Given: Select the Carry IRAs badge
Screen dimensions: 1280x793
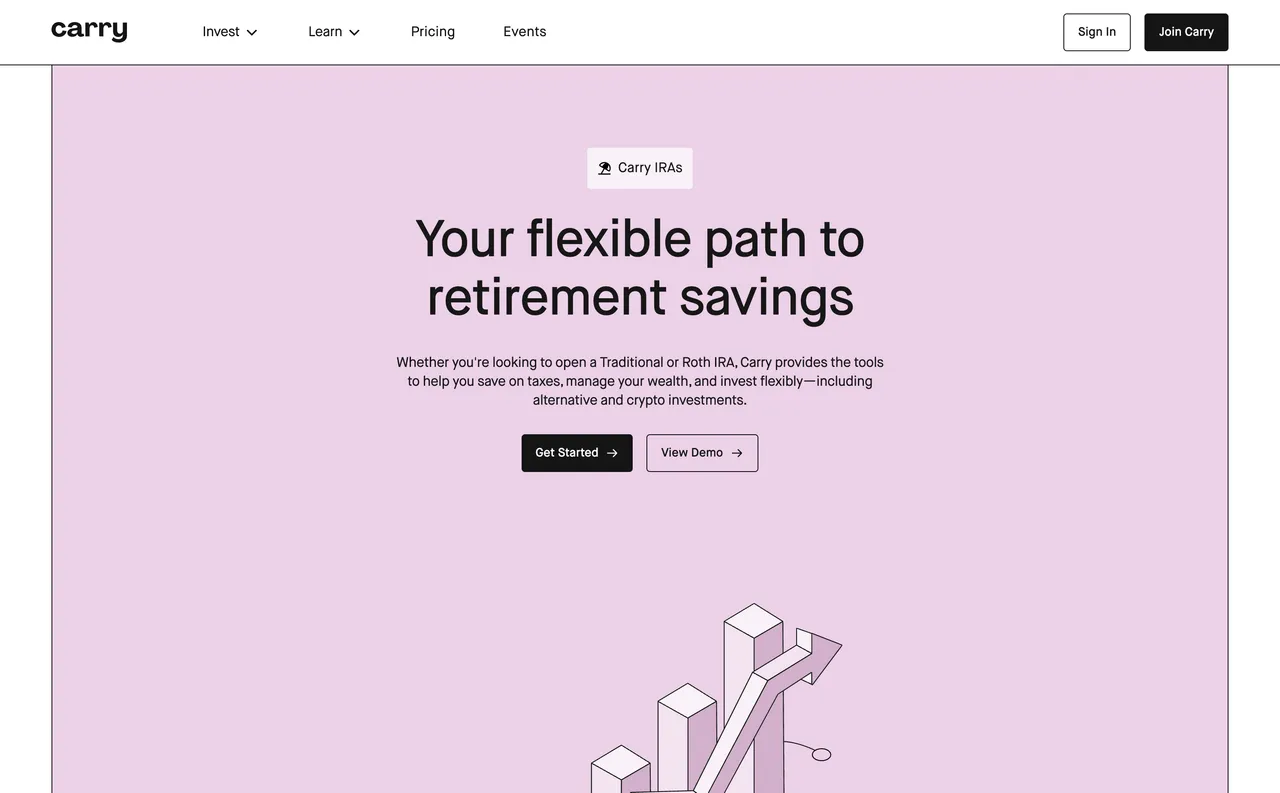Looking at the screenshot, I should [x=640, y=168].
